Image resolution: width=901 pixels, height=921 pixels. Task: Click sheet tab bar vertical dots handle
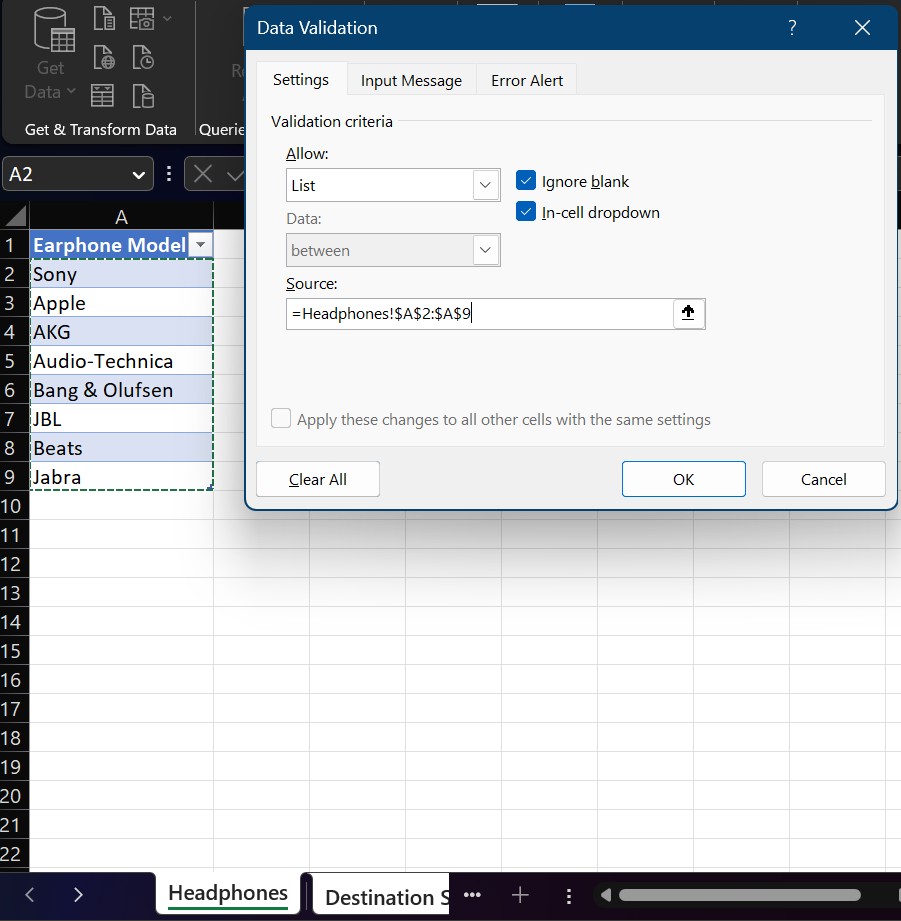(569, 895)
